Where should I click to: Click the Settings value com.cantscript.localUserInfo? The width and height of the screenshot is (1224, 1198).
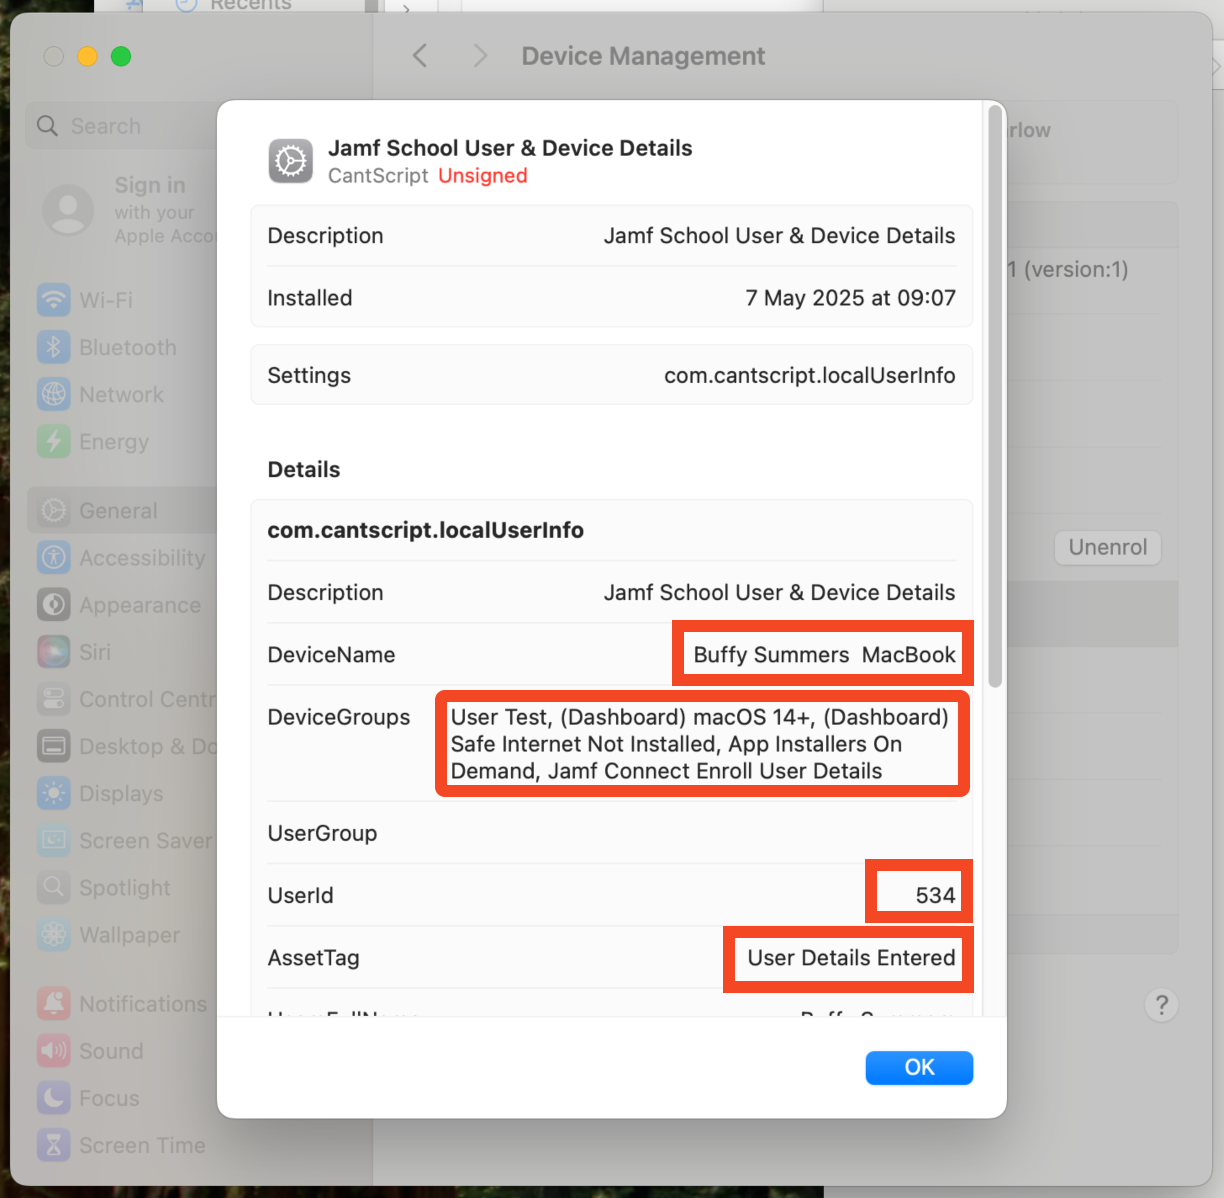[x=809, y=376]
